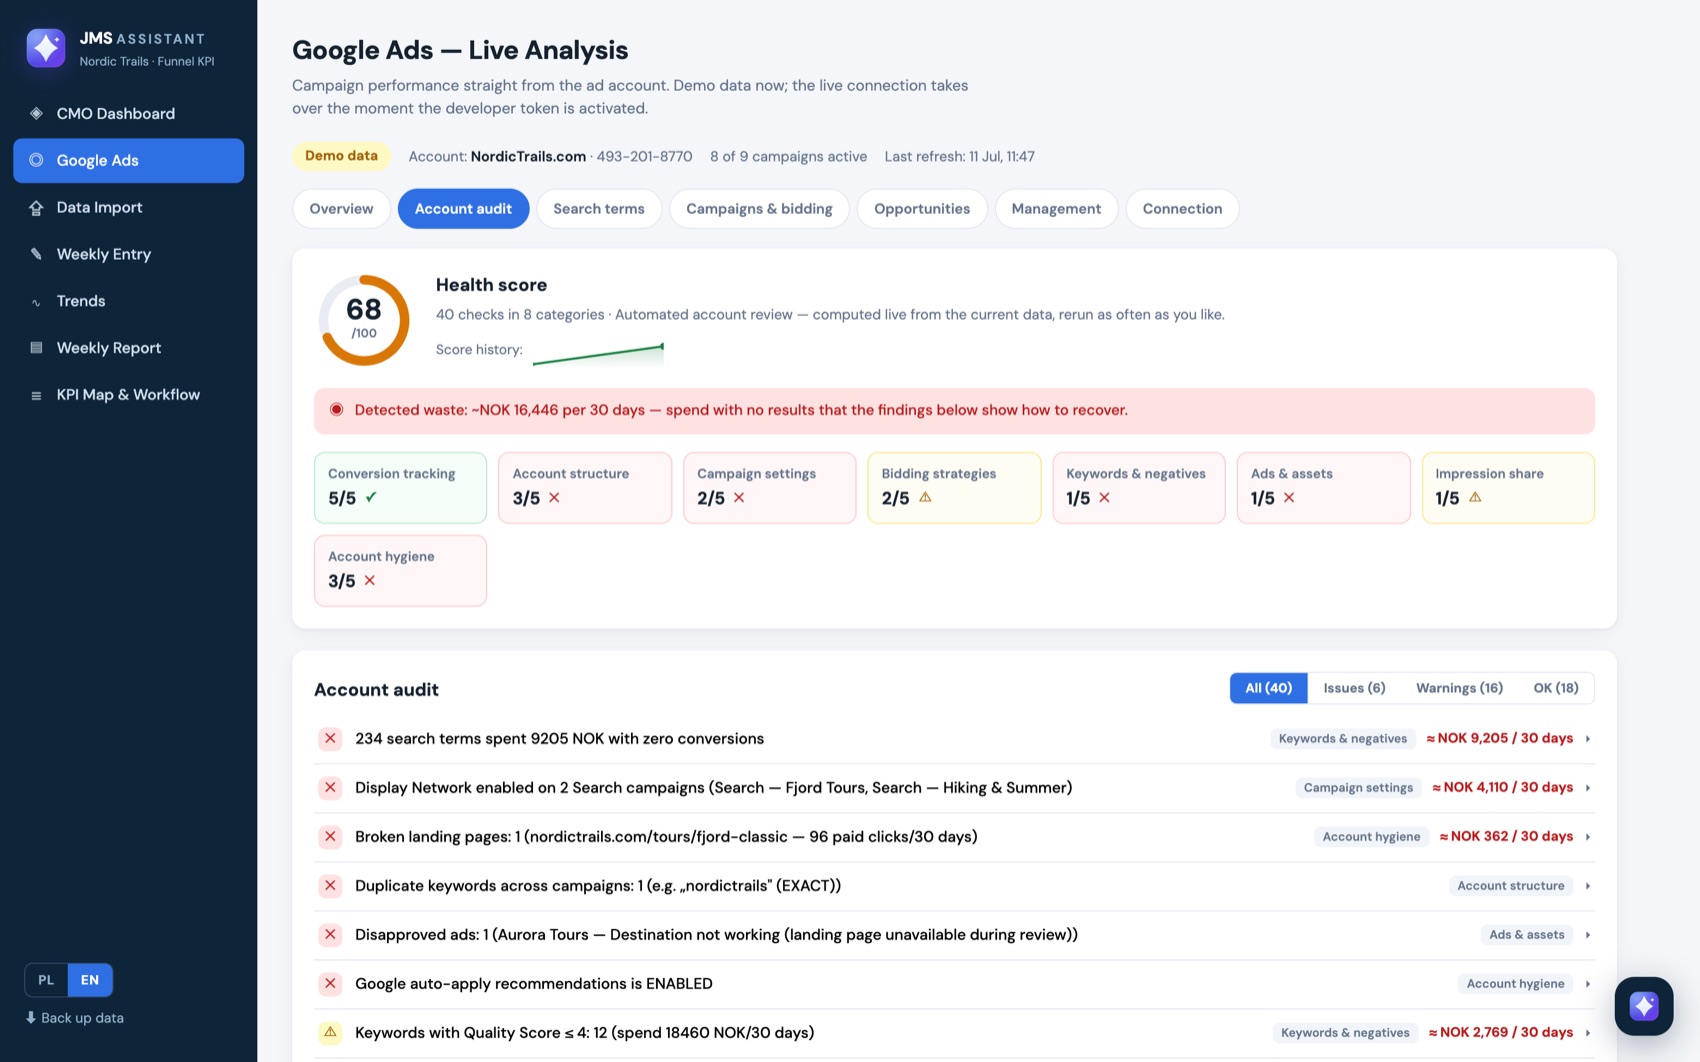Click the Back up data link
The image size is (1700, 1062).
tap(75, 1018)
